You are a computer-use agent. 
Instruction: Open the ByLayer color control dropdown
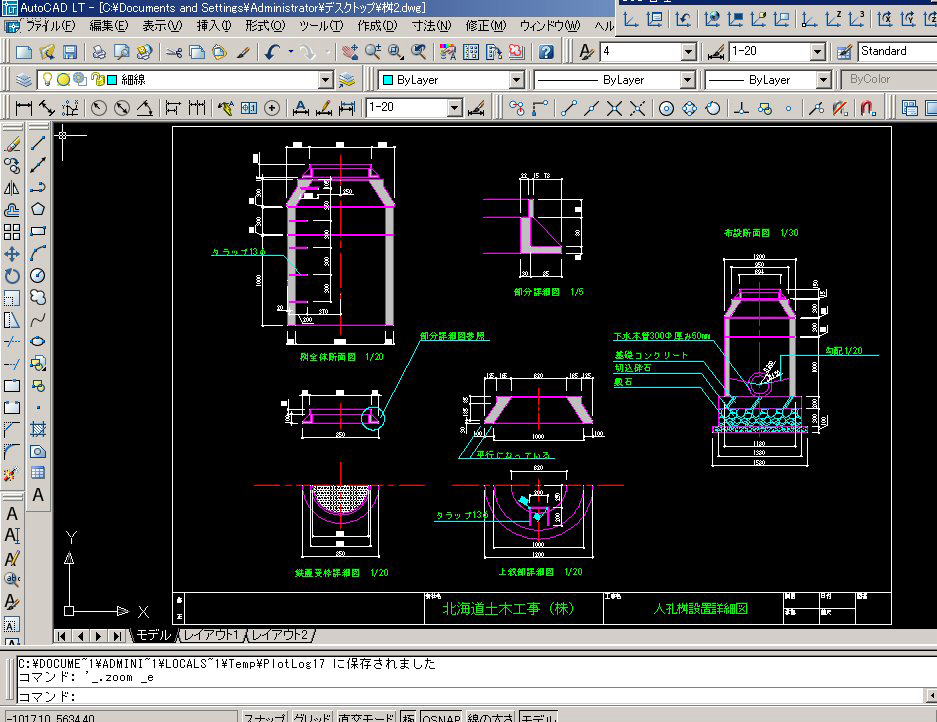(516, 79)
